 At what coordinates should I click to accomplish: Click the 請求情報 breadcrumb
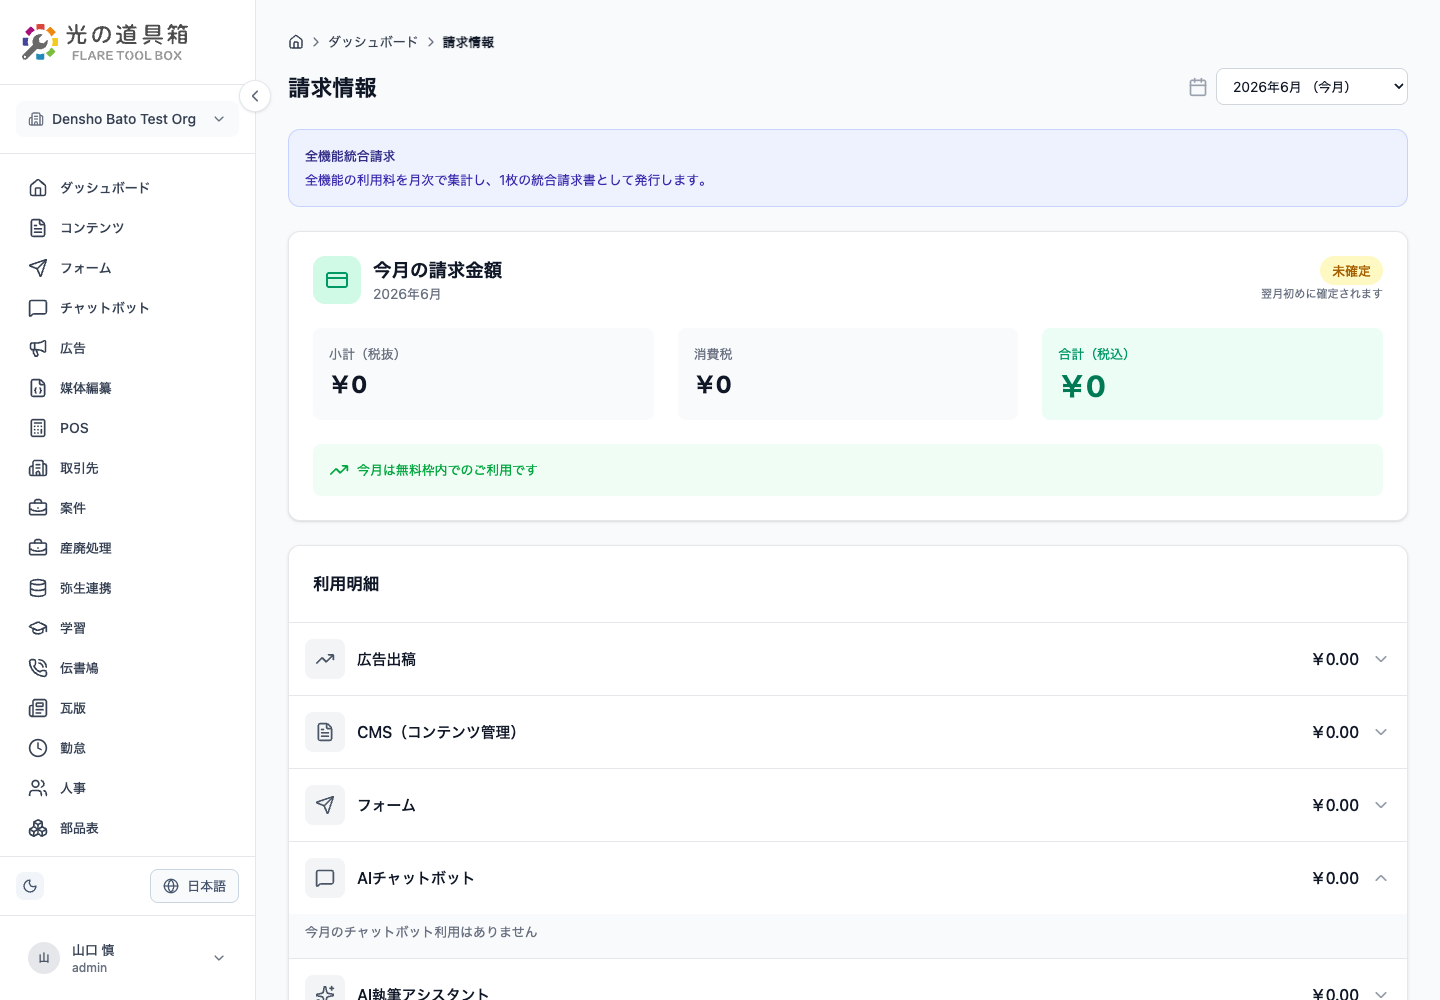pos(468,42)
